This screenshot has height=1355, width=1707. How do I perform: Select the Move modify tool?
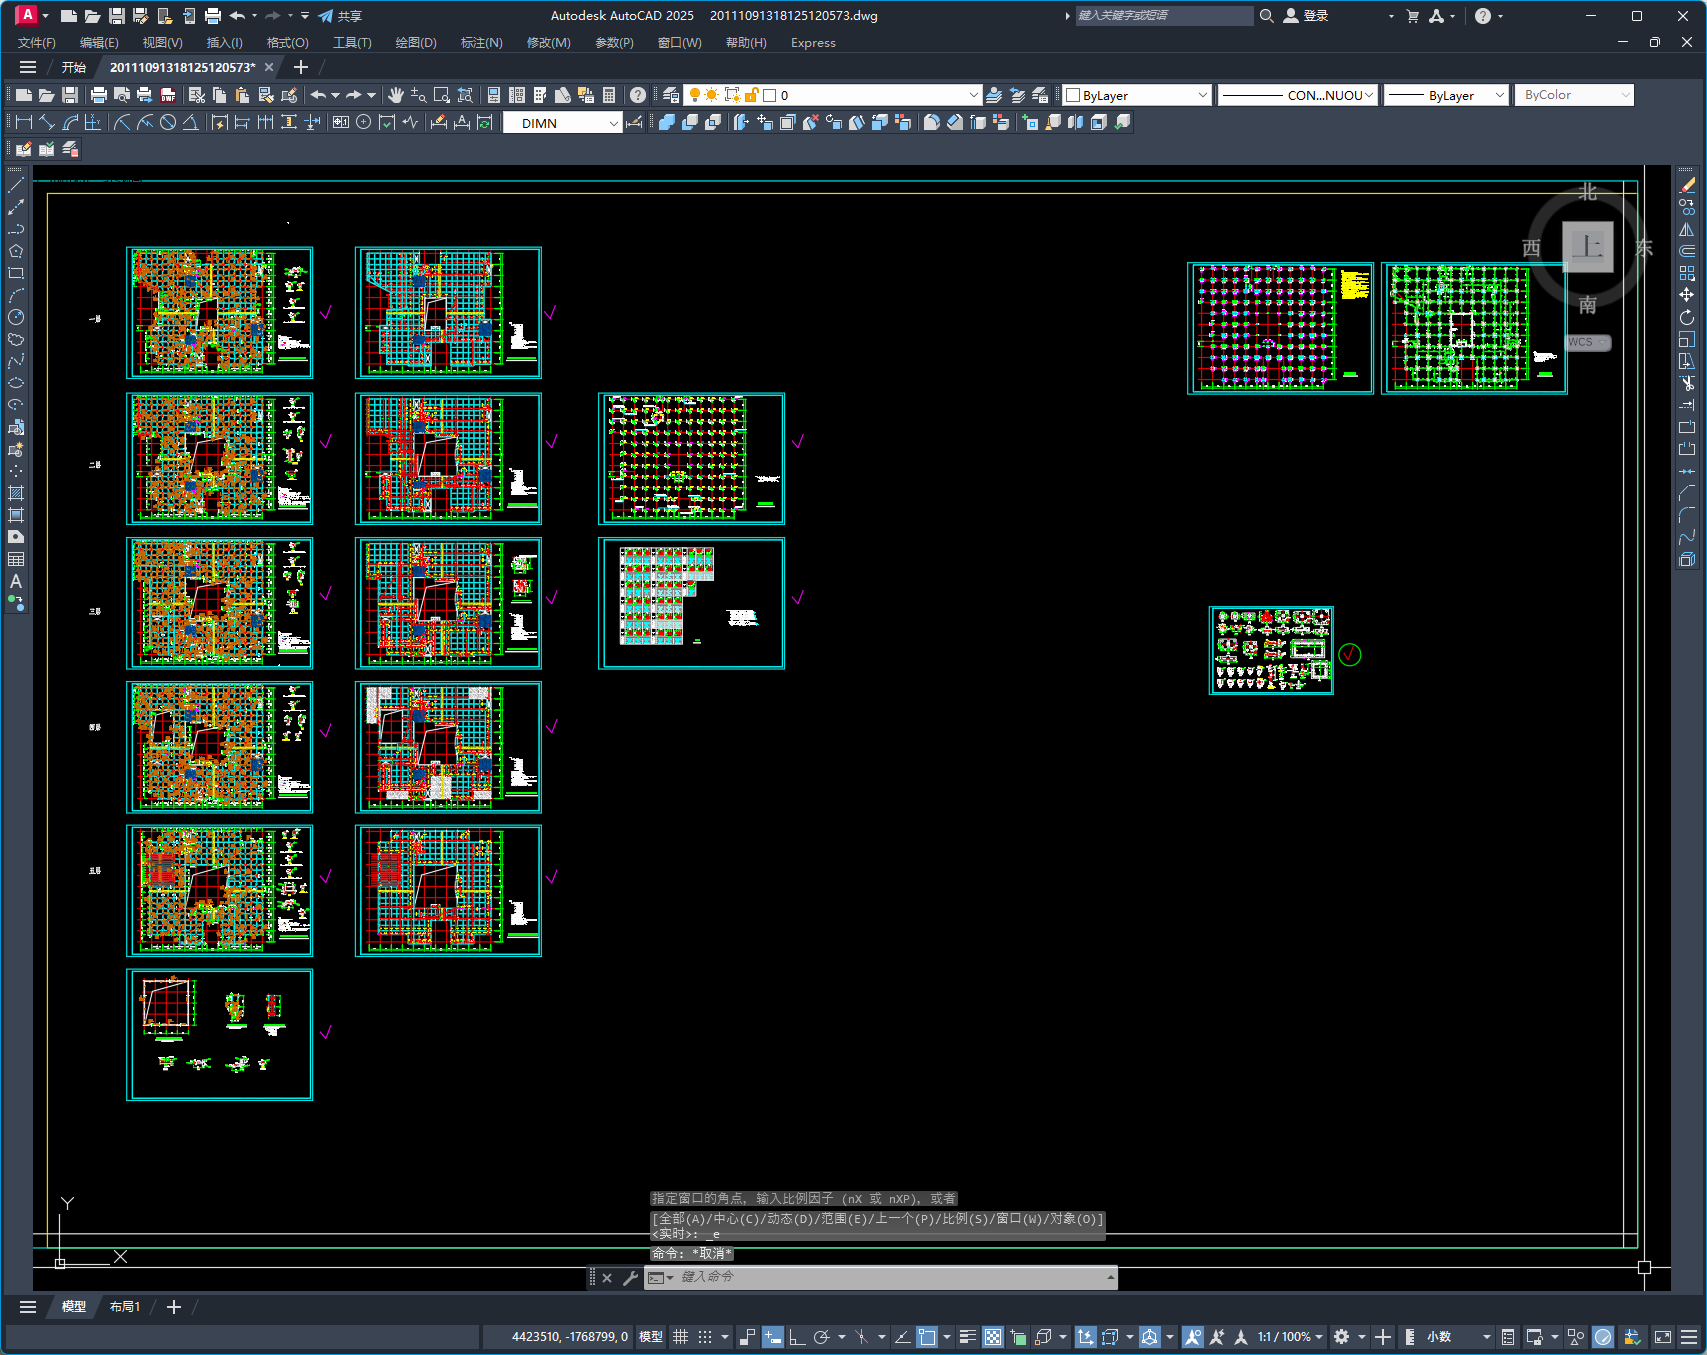(x=1687, y=295)
